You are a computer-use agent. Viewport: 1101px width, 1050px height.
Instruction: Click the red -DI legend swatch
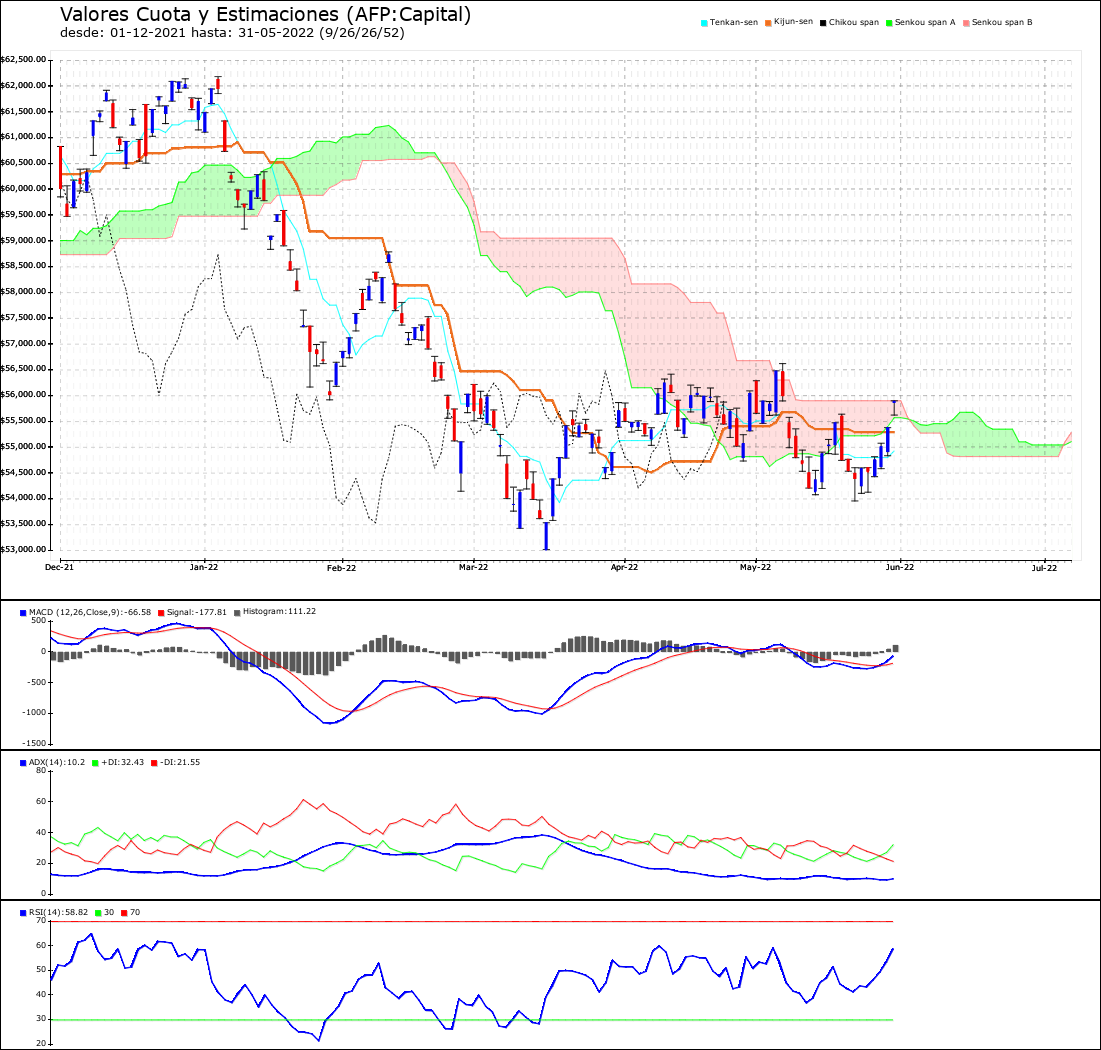tap(154, 763)
